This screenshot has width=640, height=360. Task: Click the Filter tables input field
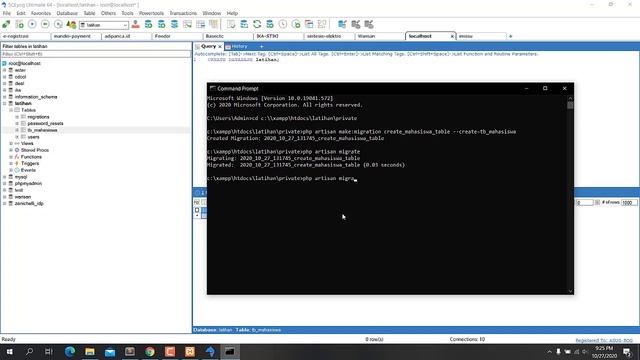click(96, 54)
